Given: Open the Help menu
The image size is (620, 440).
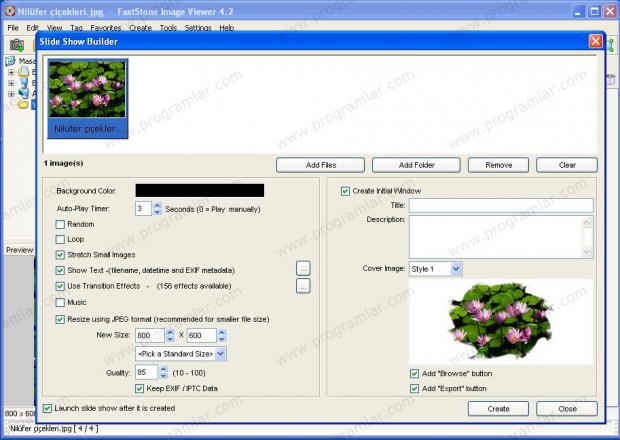Looking at the screenshot, I should click(227, 28).
